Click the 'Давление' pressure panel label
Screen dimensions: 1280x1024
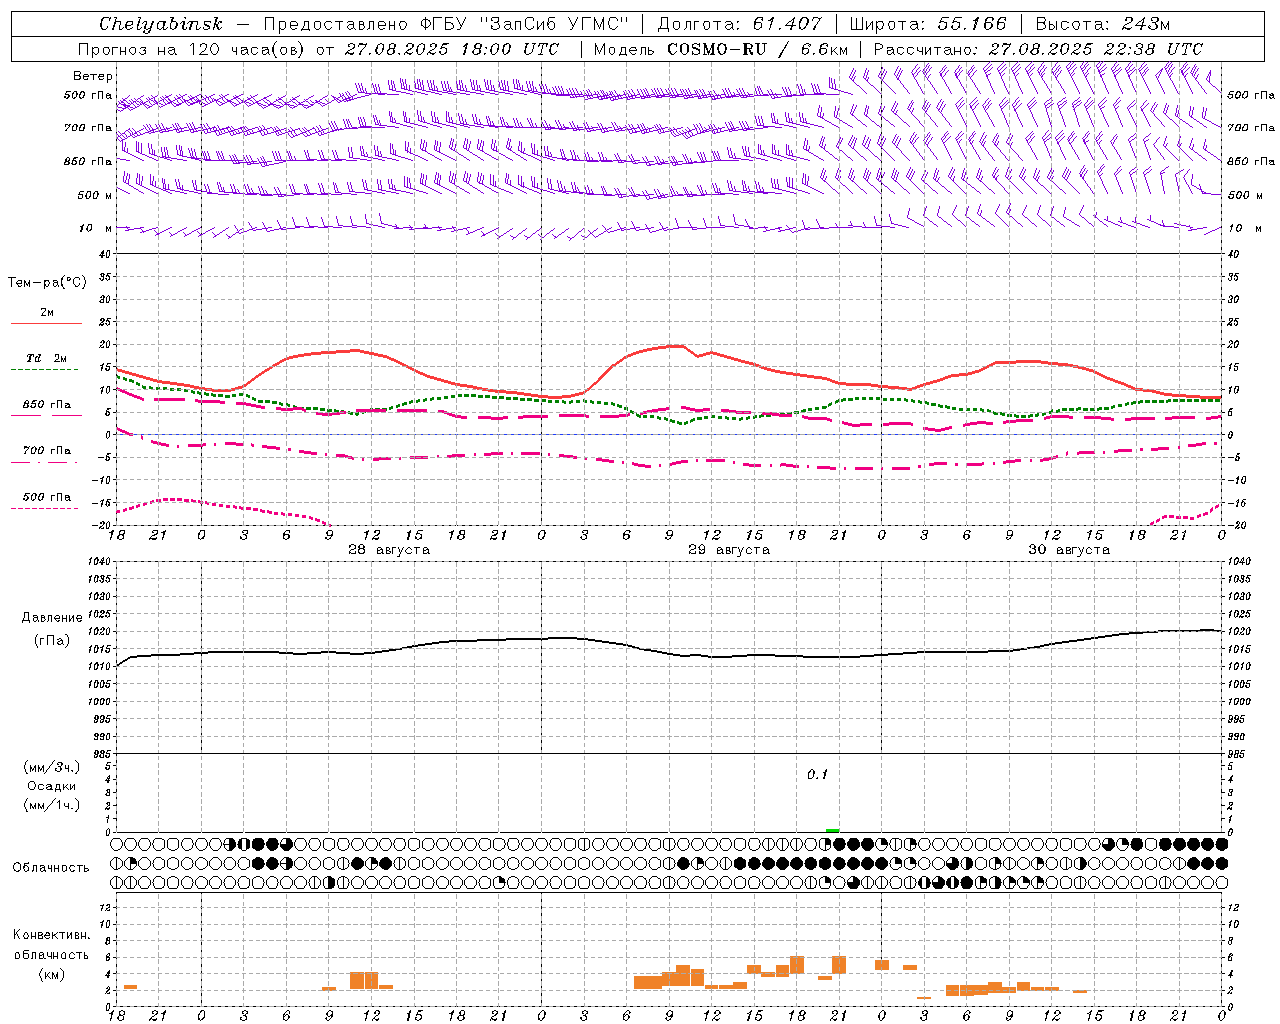click(x=52, y=618)
